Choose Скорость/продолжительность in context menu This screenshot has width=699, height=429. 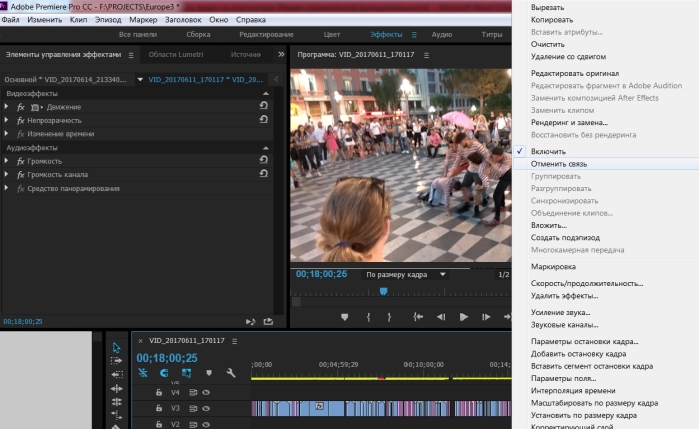pos(587,283)
